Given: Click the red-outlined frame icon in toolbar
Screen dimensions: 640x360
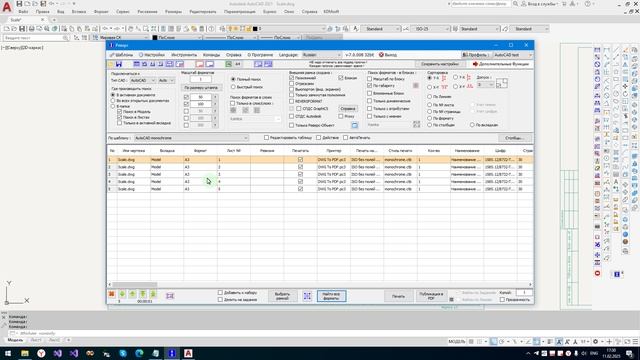Looking at the screenshot, I should [200, 64].
